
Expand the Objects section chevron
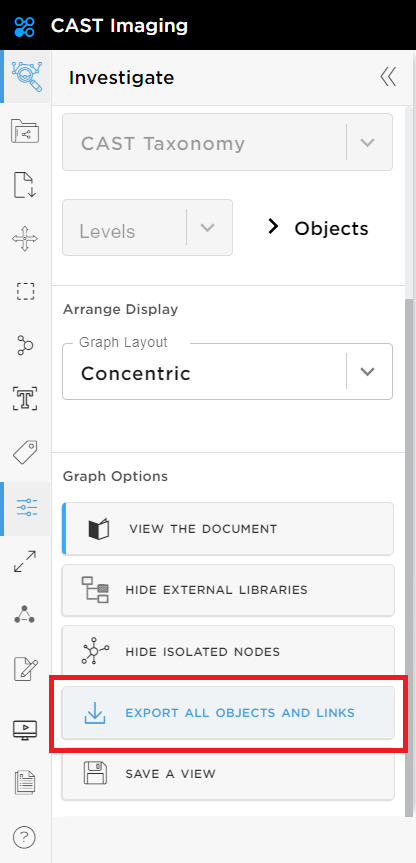click(x=273, y=226)
